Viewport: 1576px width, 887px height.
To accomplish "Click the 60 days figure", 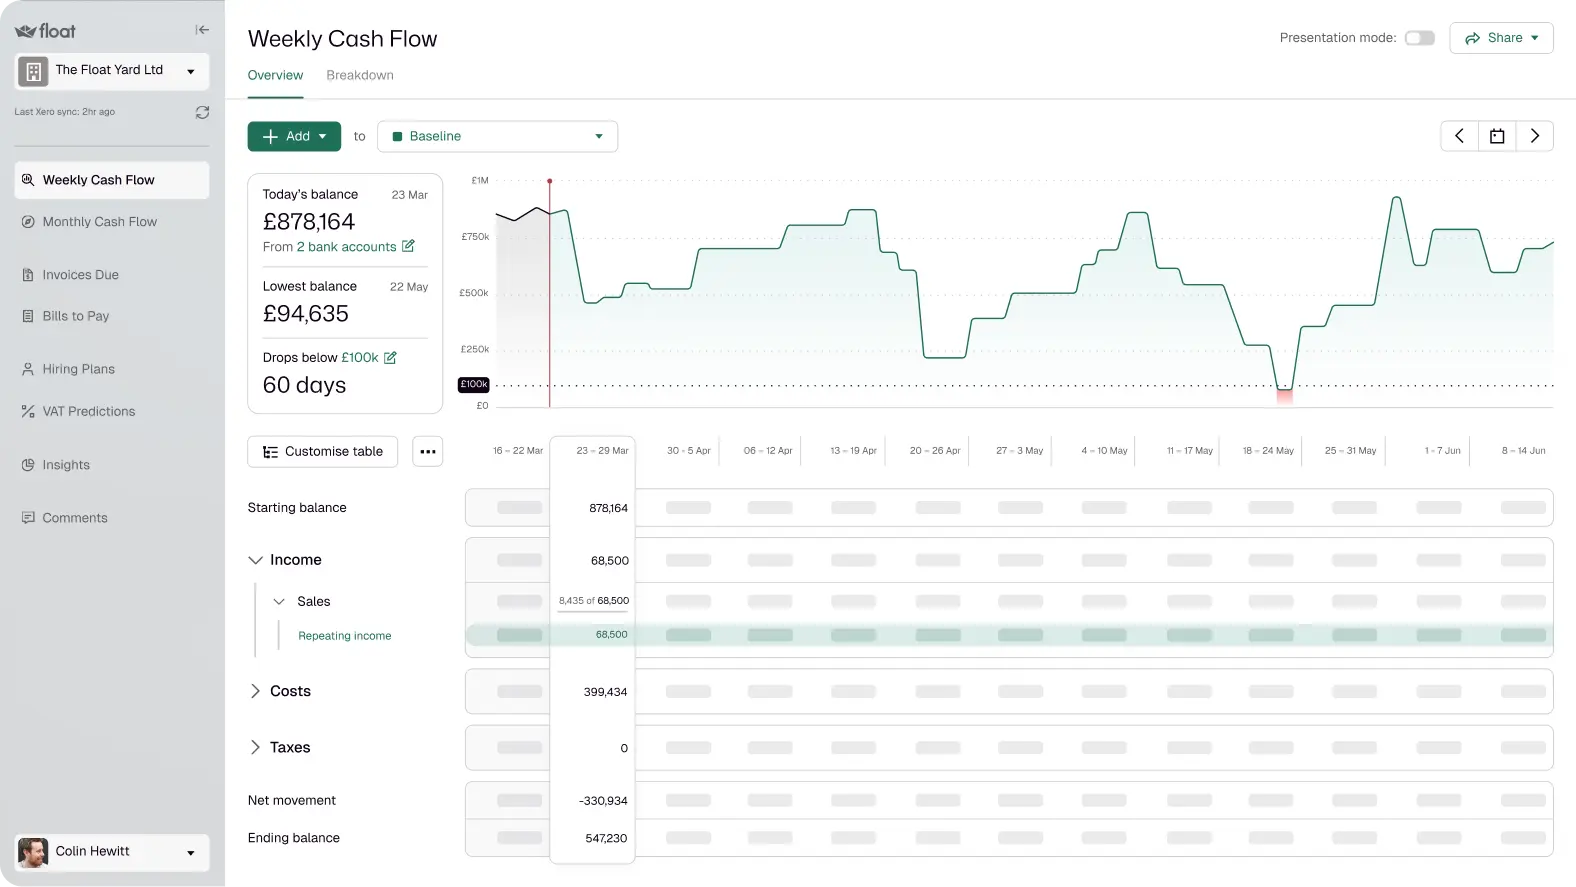I will click(304, 386).
